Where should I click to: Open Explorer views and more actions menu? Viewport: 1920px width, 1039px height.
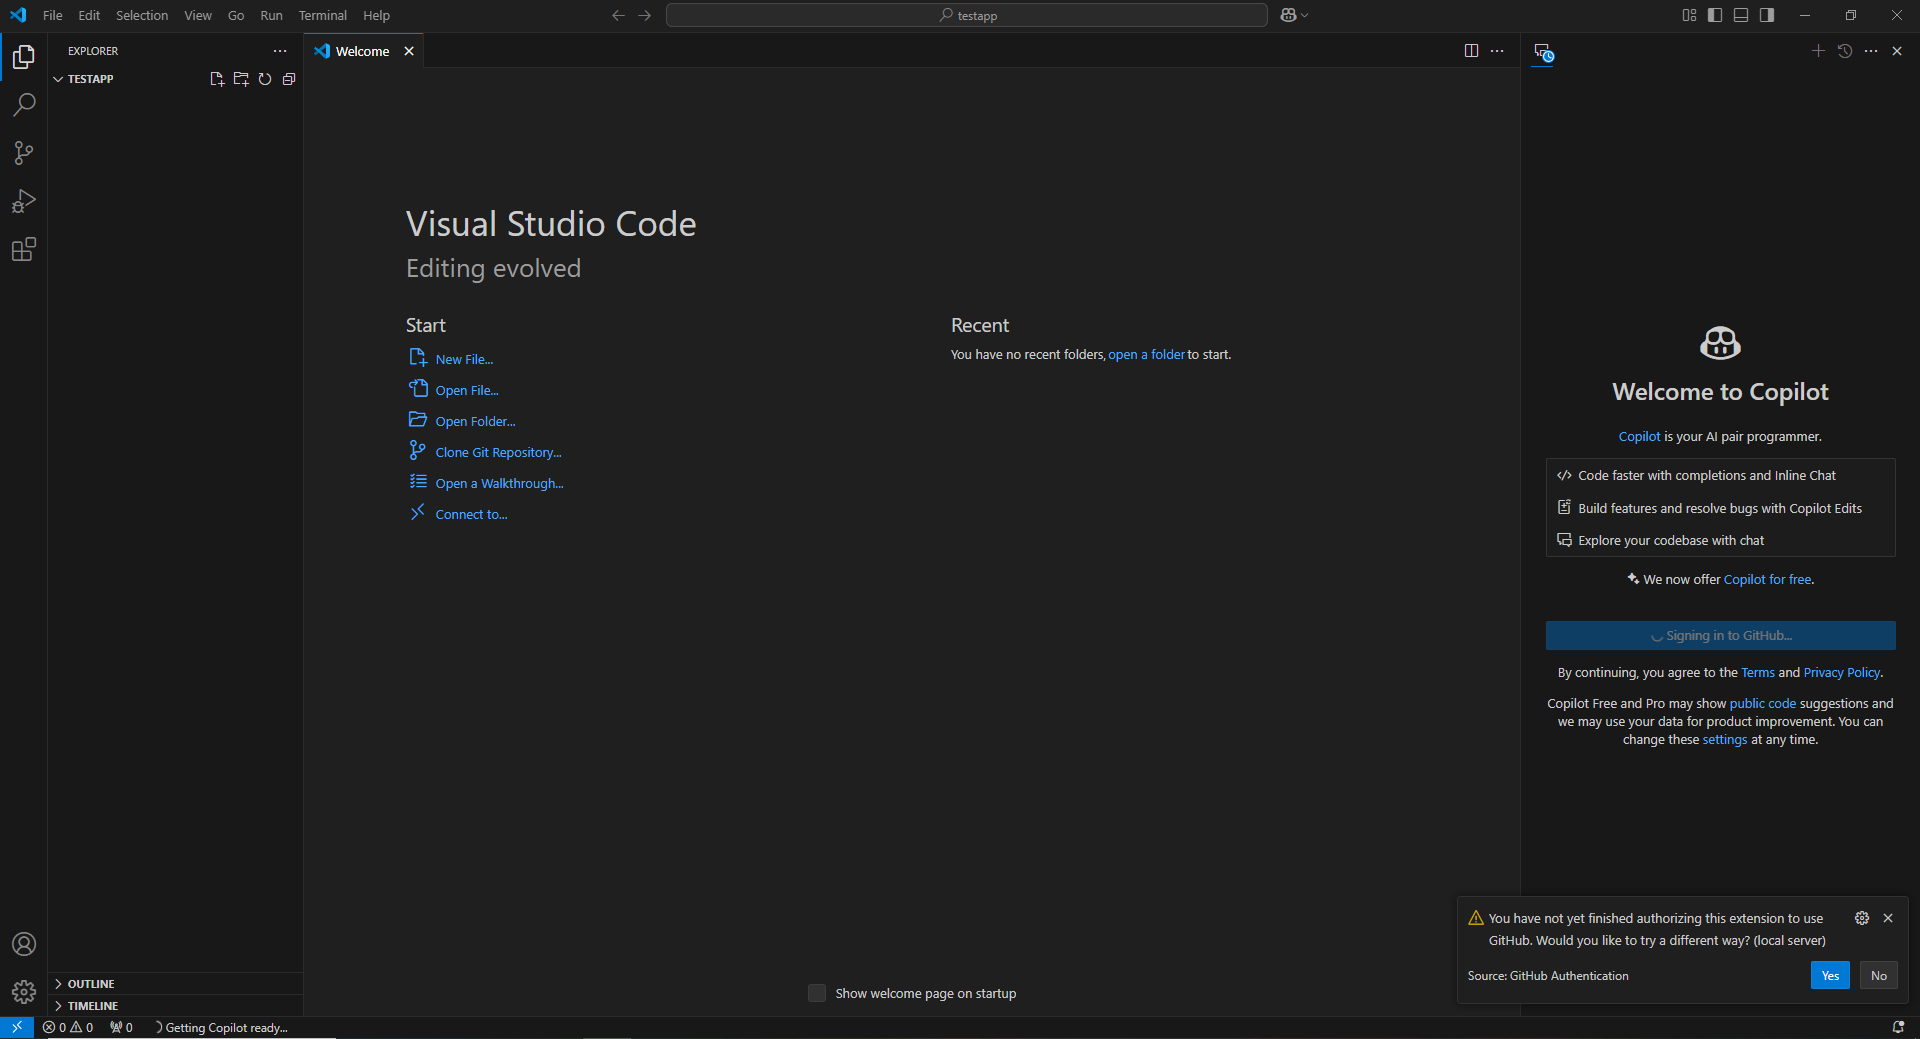coord(280,51)
